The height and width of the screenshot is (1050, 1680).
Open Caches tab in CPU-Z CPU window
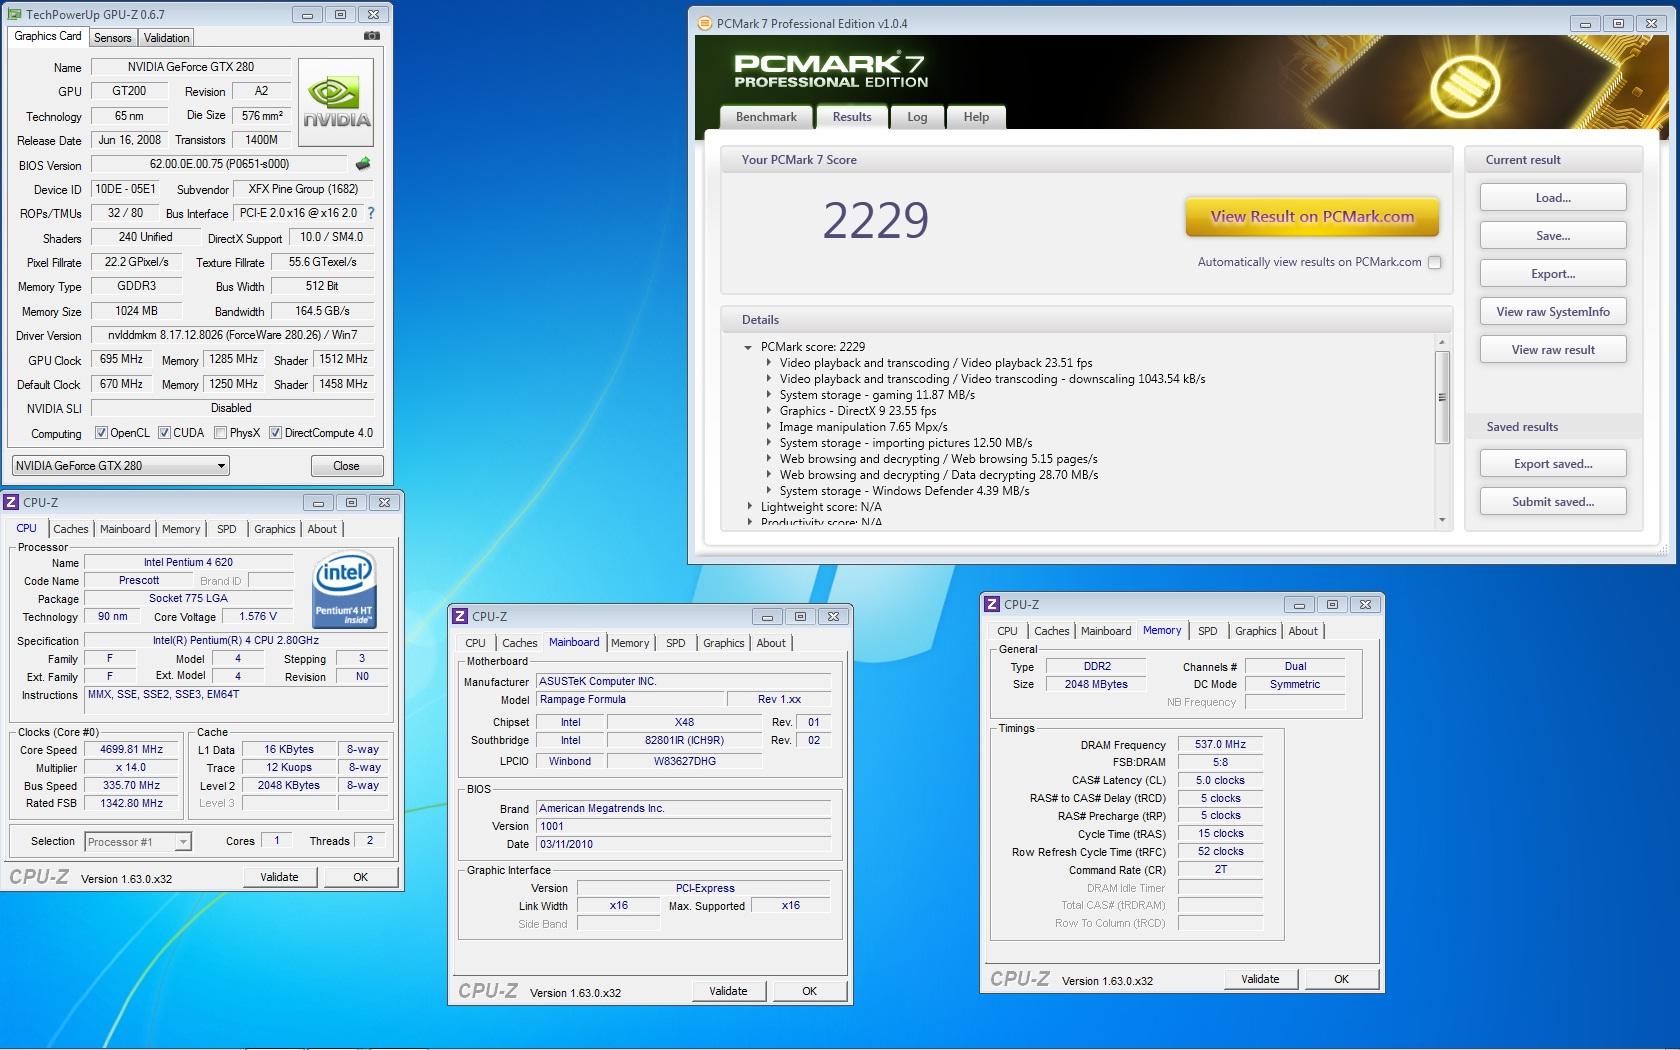point(71,529)
